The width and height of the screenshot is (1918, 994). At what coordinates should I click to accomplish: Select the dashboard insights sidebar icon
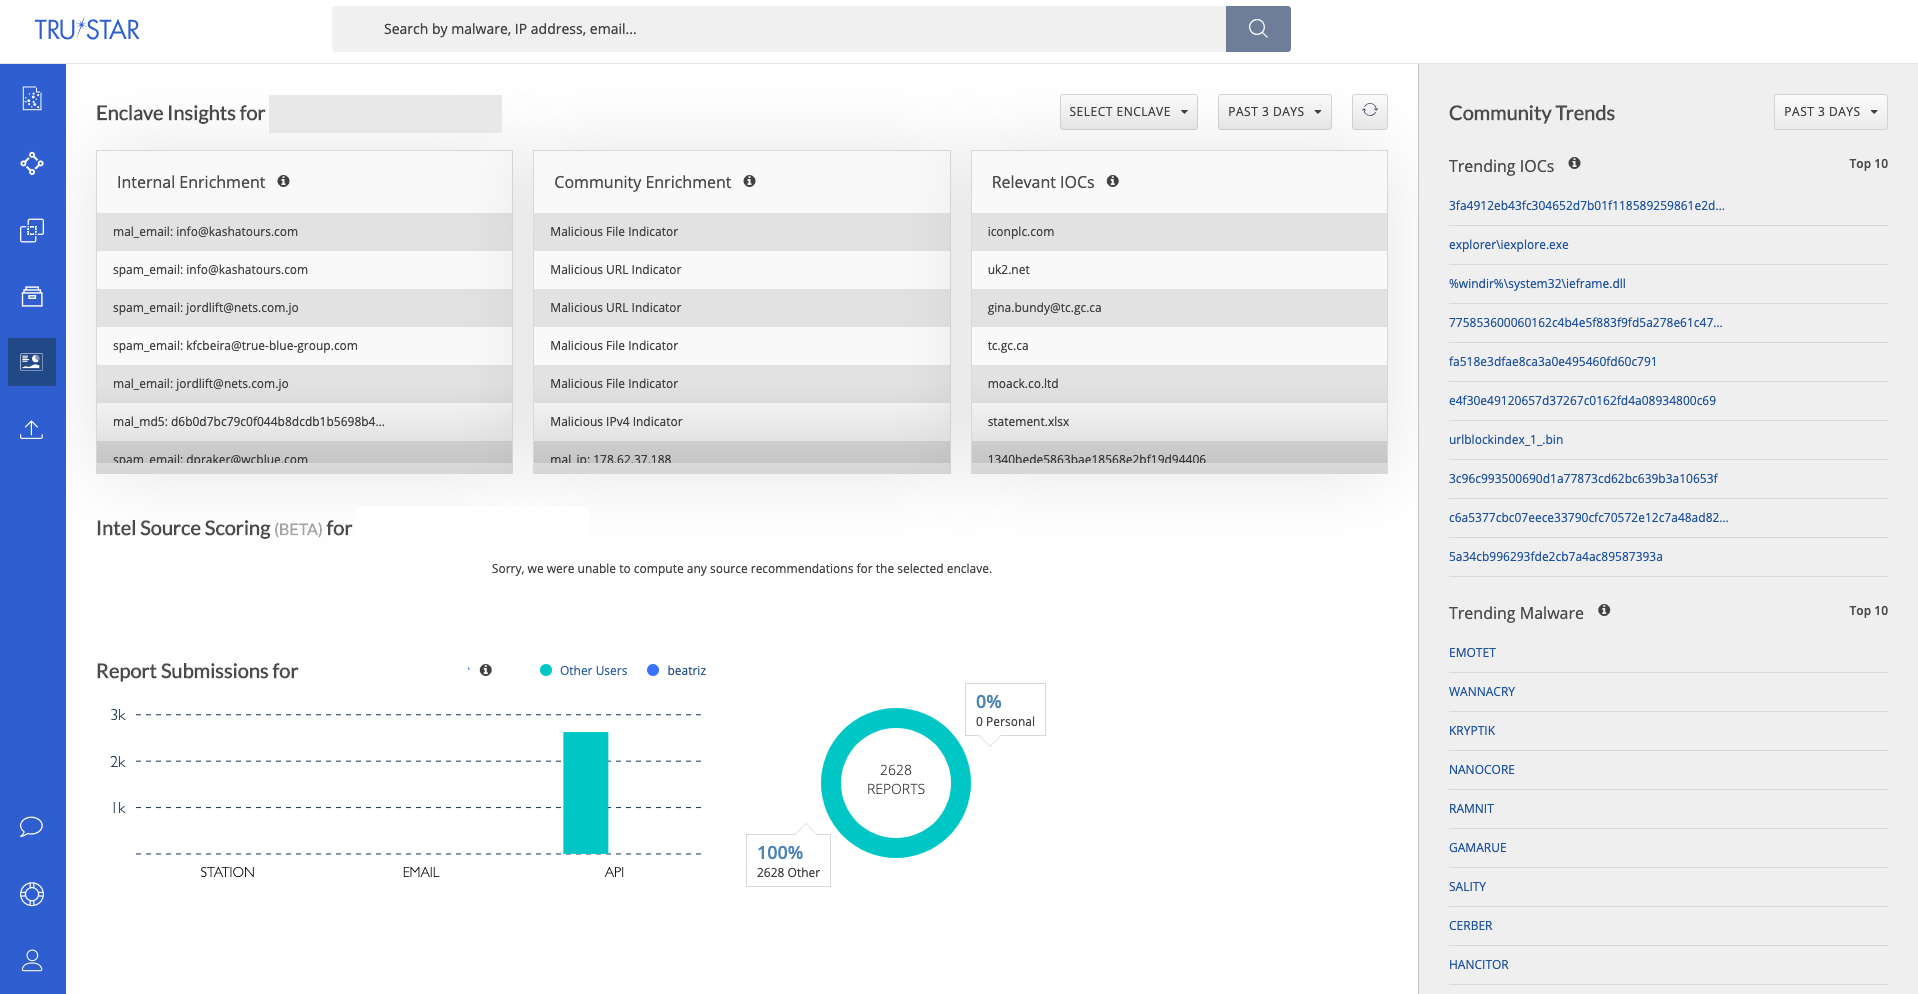32,362
